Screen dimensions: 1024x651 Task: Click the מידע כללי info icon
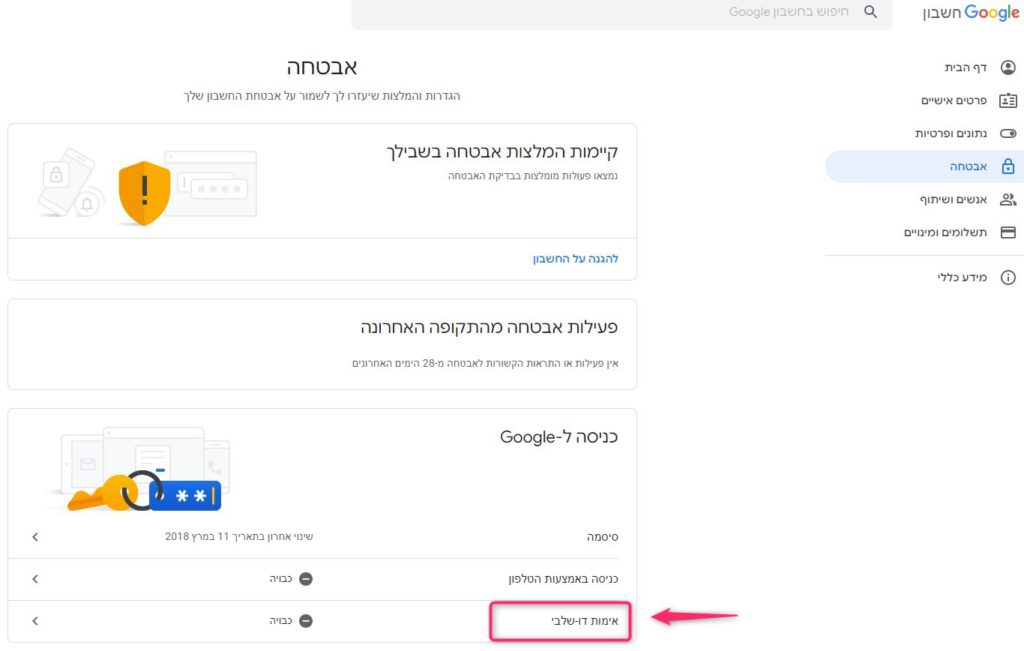1008,278
